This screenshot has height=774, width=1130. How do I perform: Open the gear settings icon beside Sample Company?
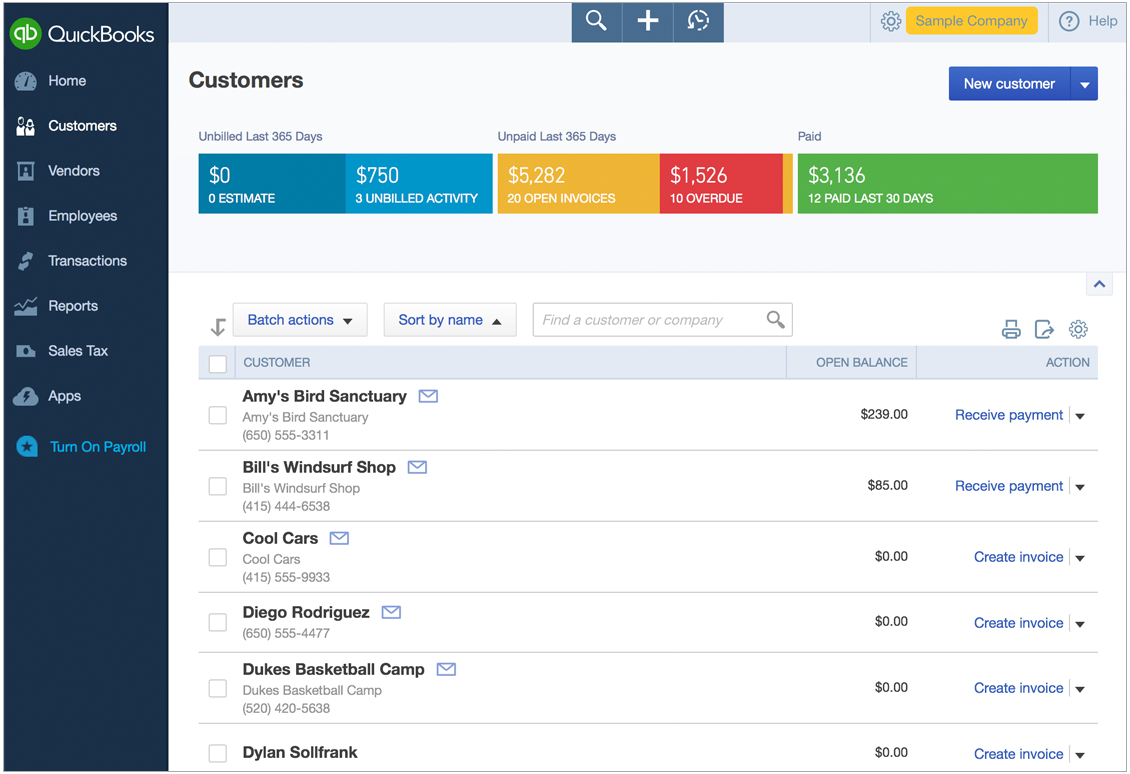tap(891, 22)
